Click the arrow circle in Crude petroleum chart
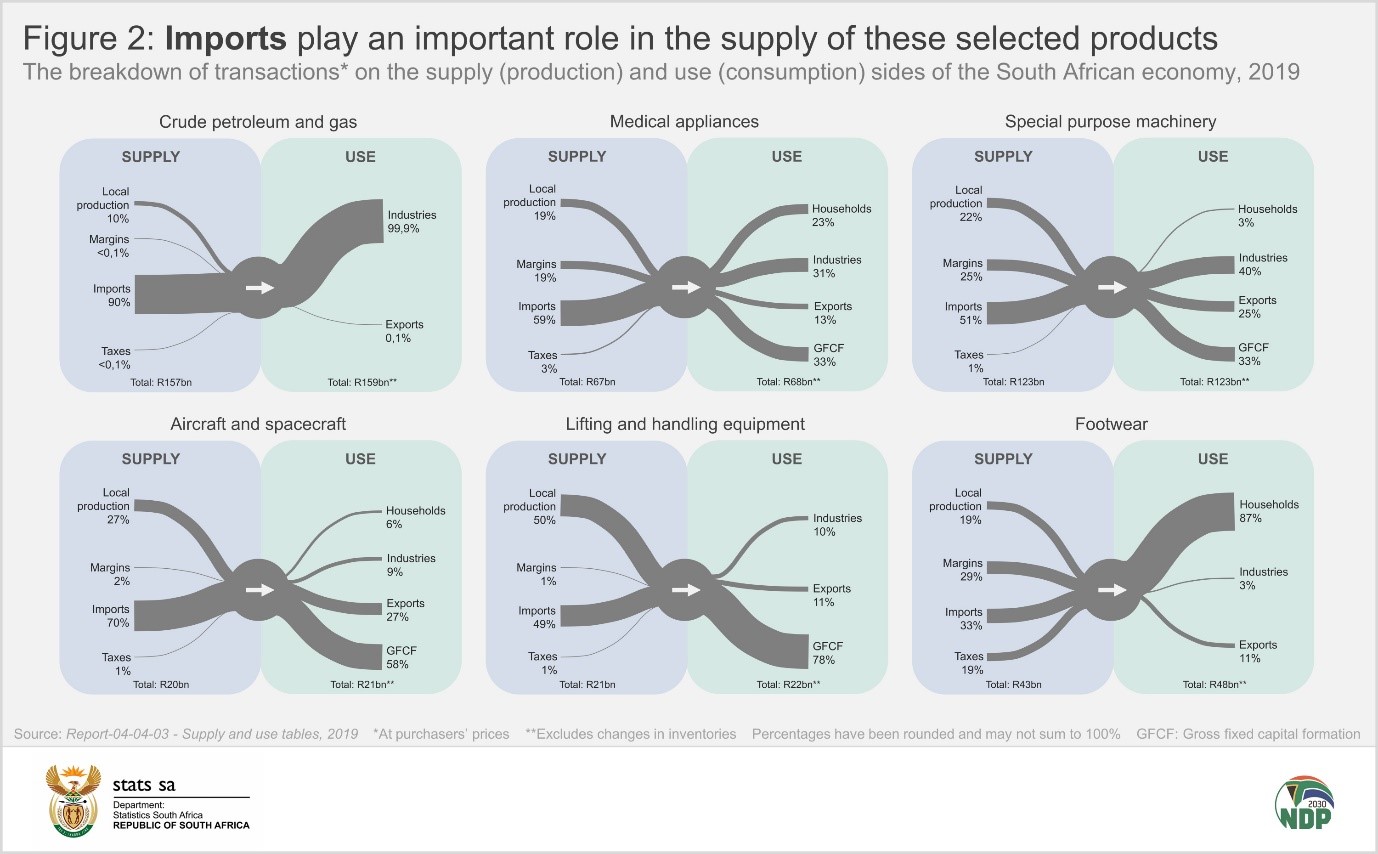The image size is (1378, 854). click(x=258, y=288)
